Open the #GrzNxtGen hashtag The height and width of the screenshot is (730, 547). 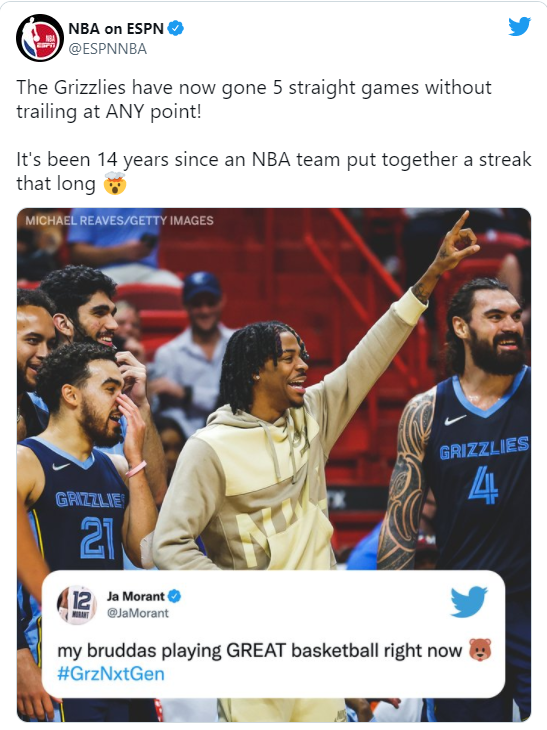click(x=111, y=674)
